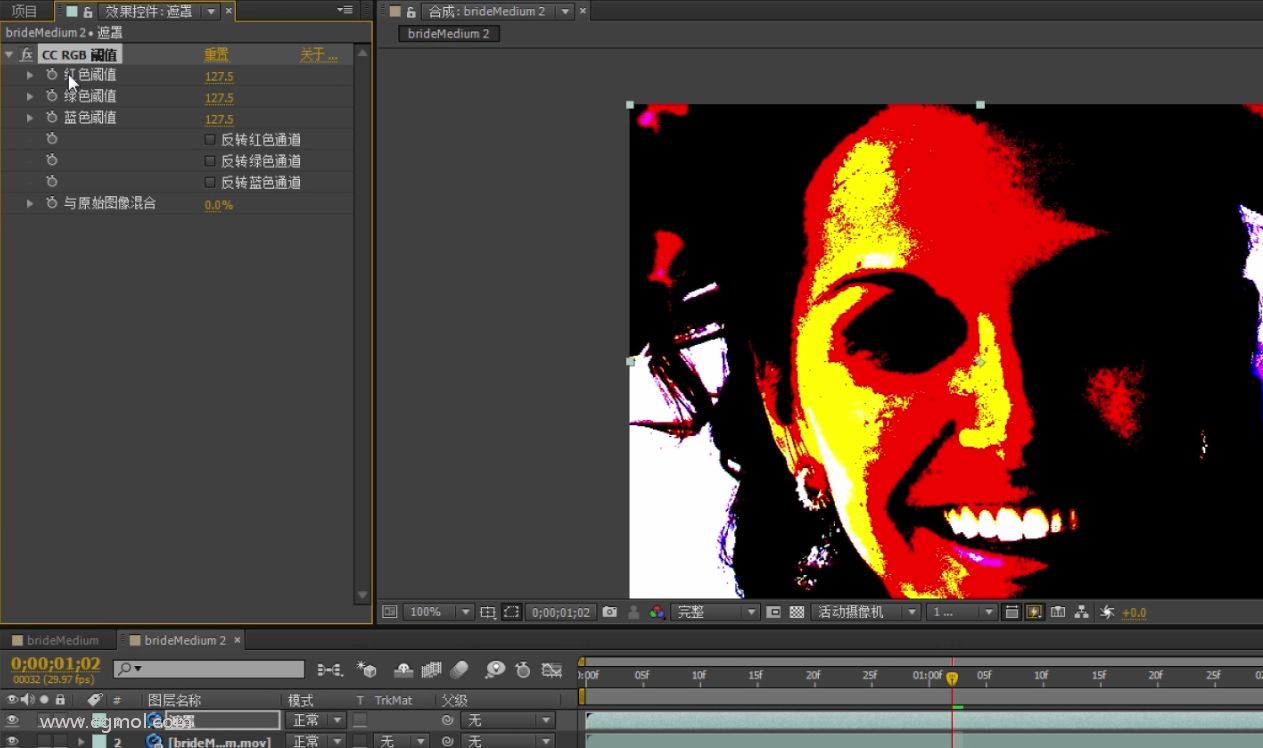Check the 反转绿色通道 option
Image resolution: width=1263 pixels, height=748 pixels.
(210, 161)
